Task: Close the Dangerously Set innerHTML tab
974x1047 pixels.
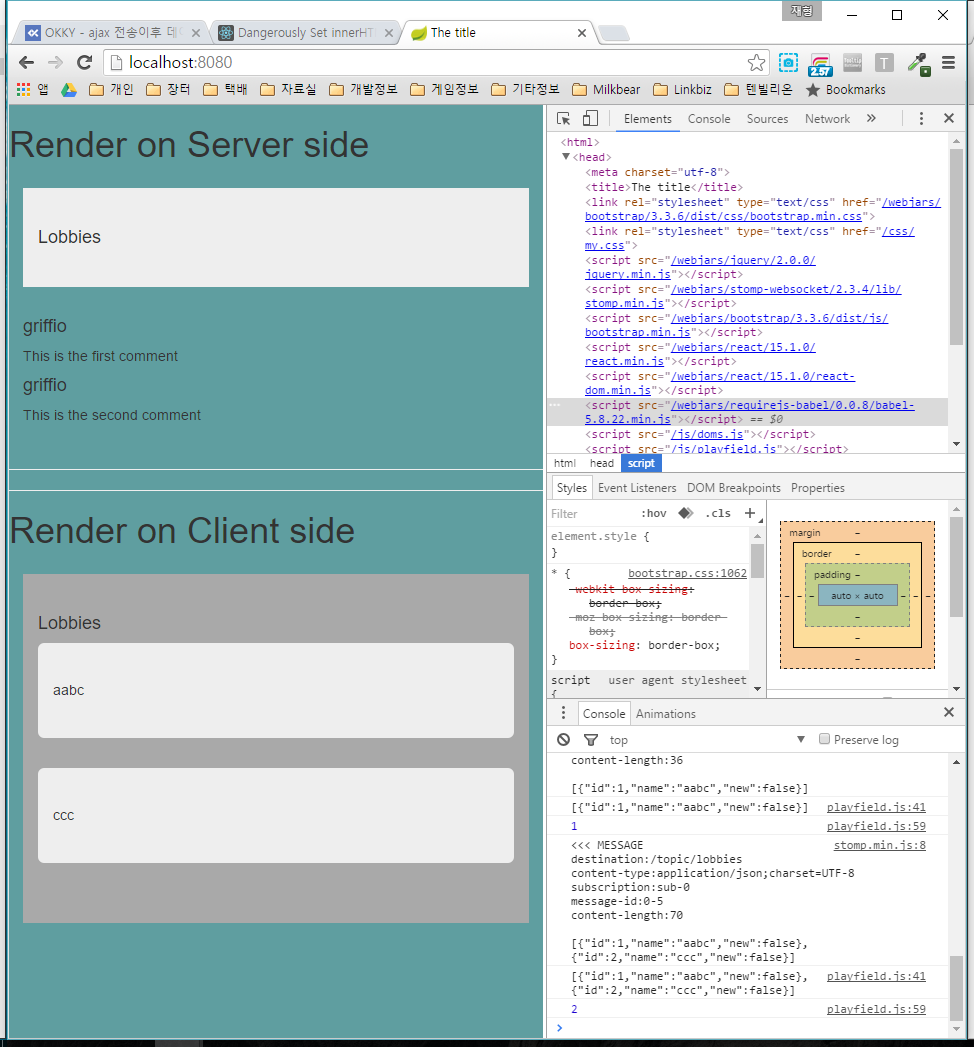Action: [389, 33]
